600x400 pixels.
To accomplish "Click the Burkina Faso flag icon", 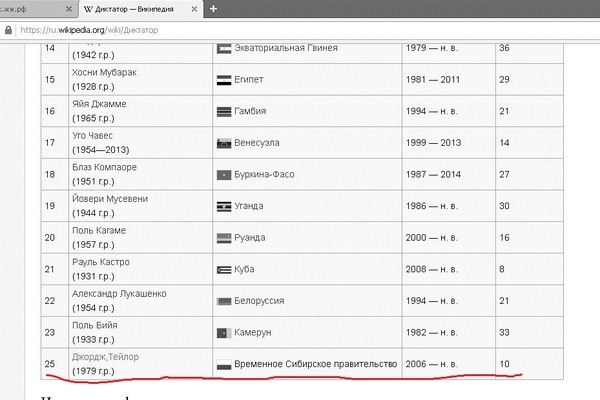I will (x=224, y=175).
